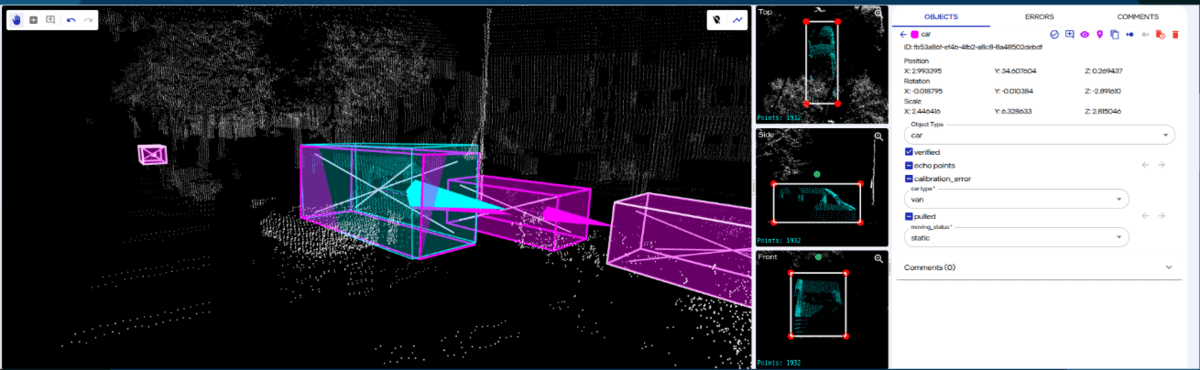Screen dimensions: 1200x370
Task: Click the Rotation Z value -2.891610
Action: [x=1102, y=91]
